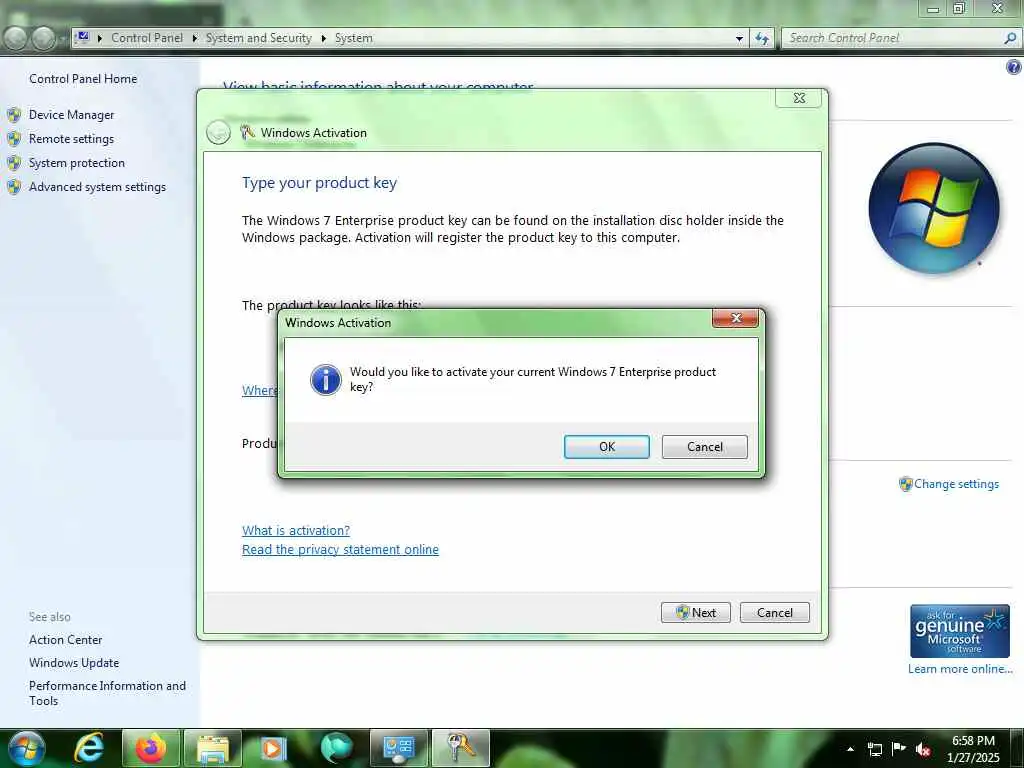Screen dimensions: 1024x768
Task: Click the muted volume tray icon
Action: pyautogui.click(x=923, y=749)
